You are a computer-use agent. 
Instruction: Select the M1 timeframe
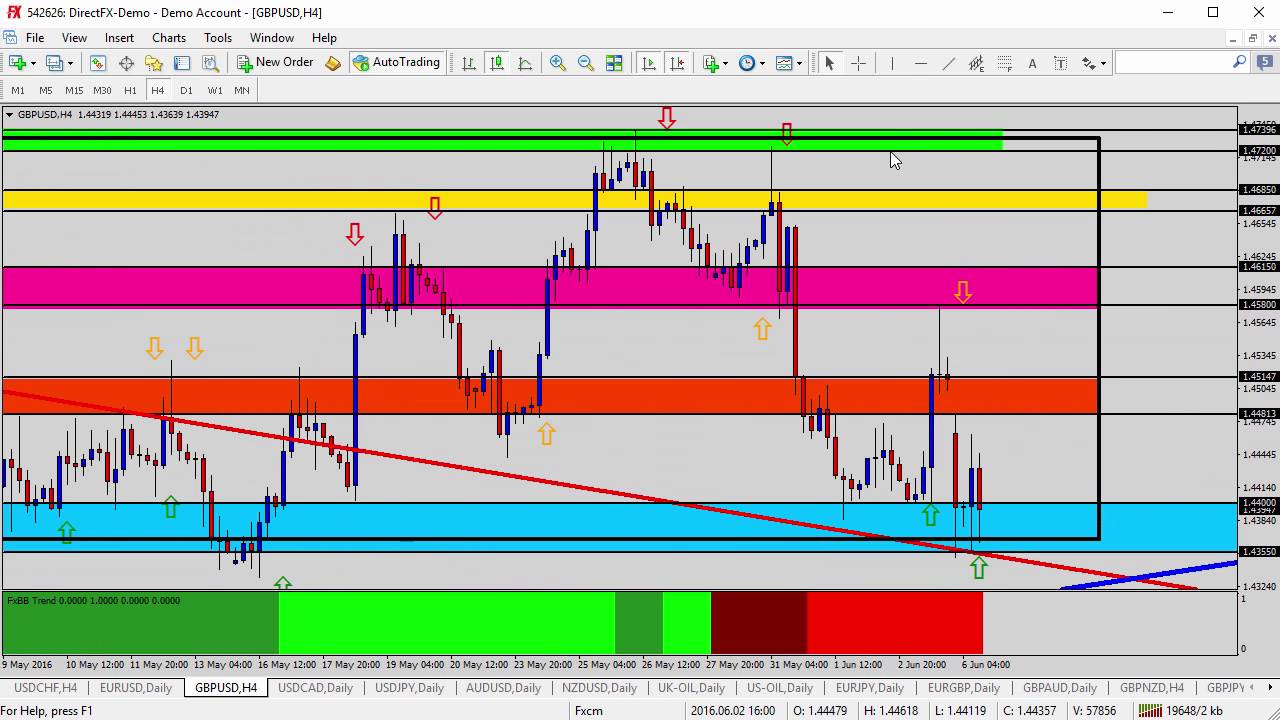18,90
